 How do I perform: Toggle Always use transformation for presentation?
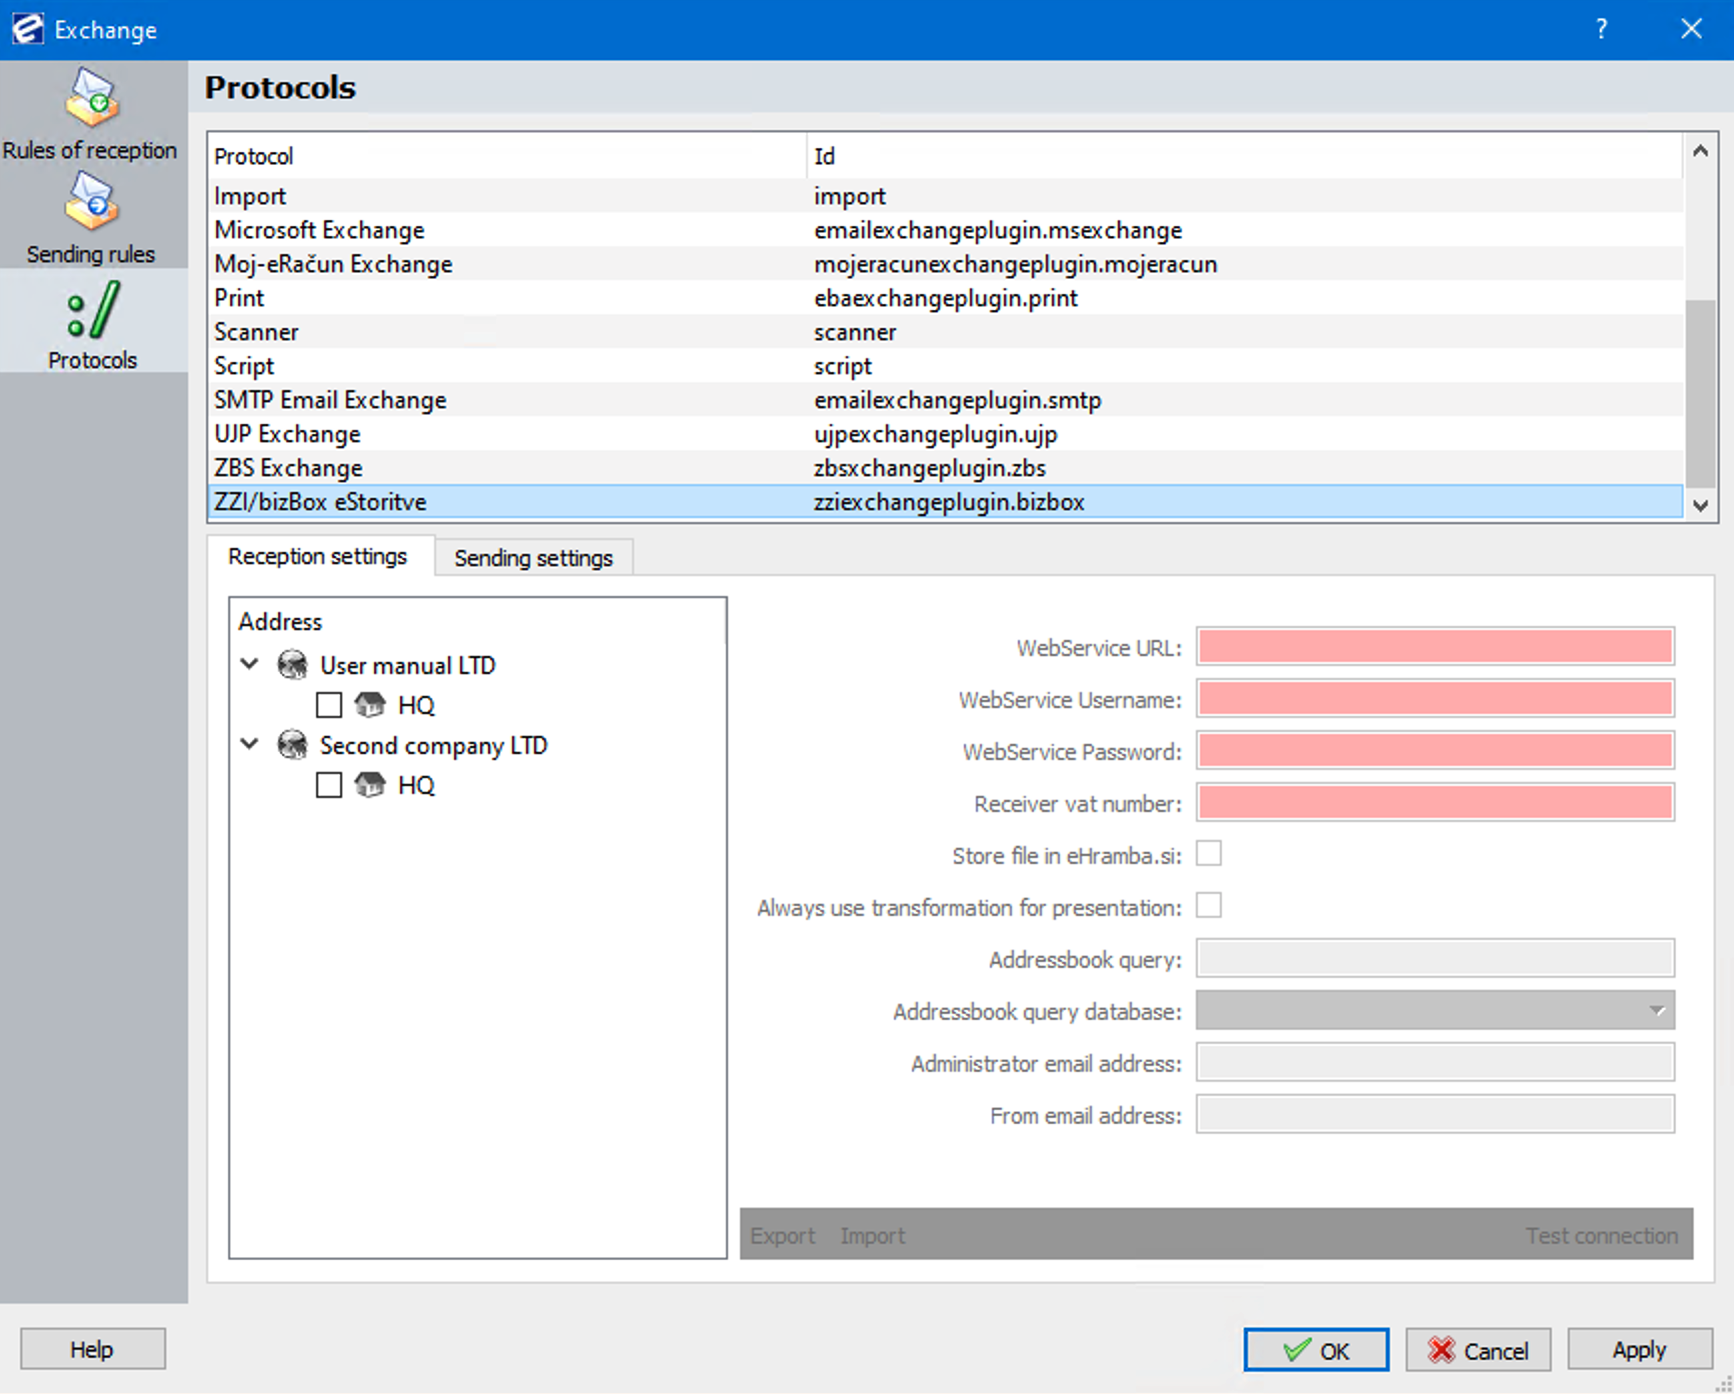tap(1209, 906)
